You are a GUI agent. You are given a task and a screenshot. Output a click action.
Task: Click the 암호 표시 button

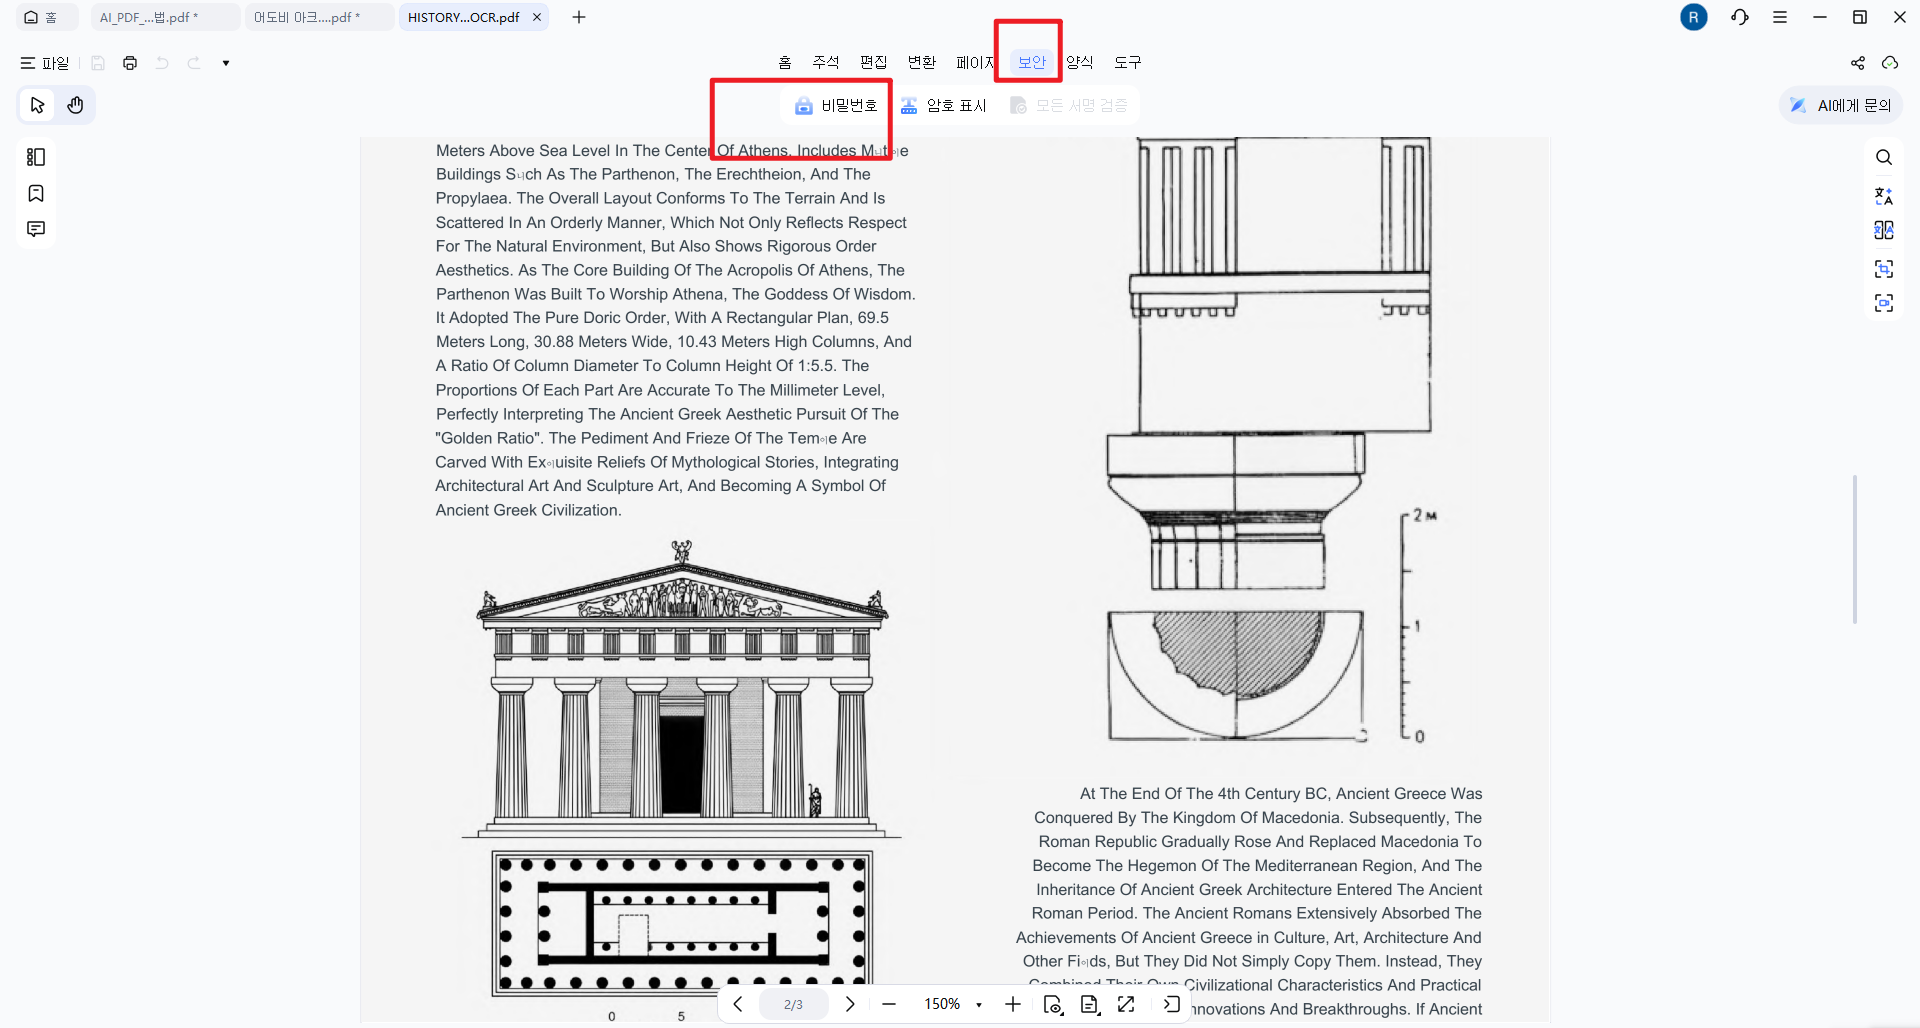[943, 105]
